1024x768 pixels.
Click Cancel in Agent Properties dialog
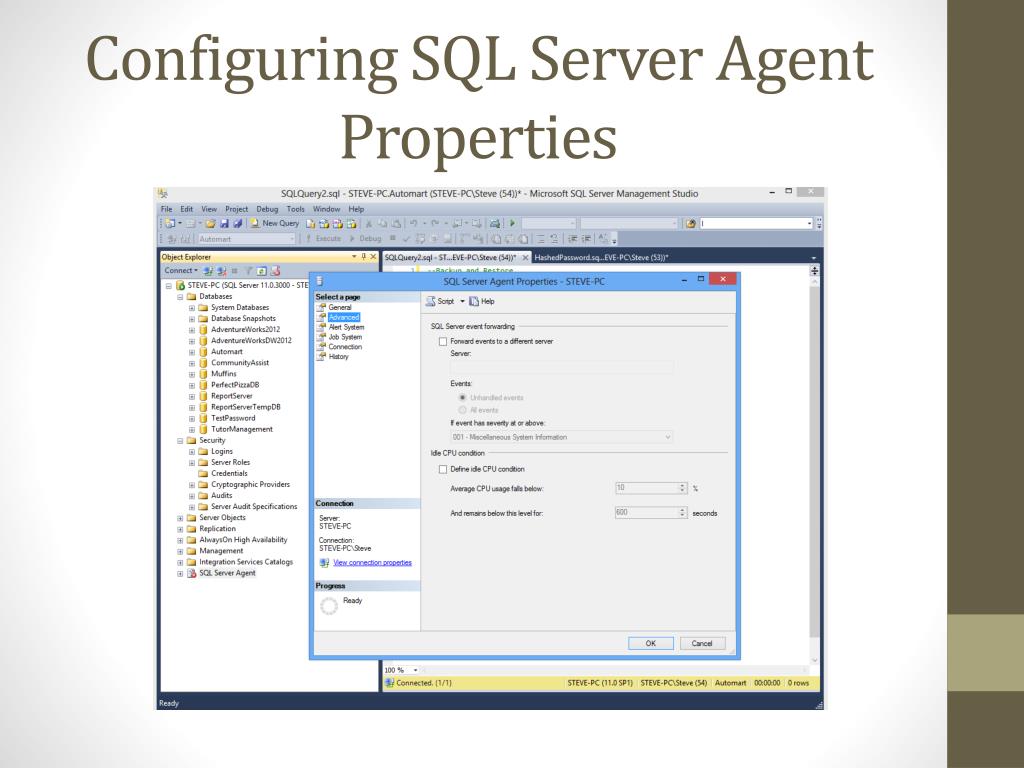pos(702,643)
